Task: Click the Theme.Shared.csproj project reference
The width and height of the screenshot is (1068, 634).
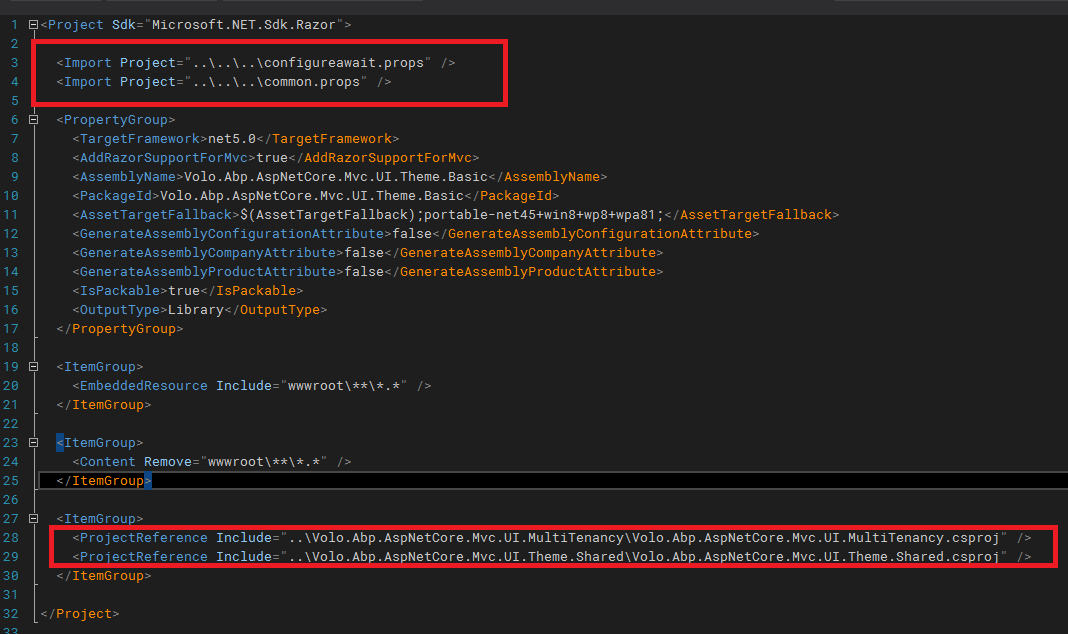Action: (644, 558)
